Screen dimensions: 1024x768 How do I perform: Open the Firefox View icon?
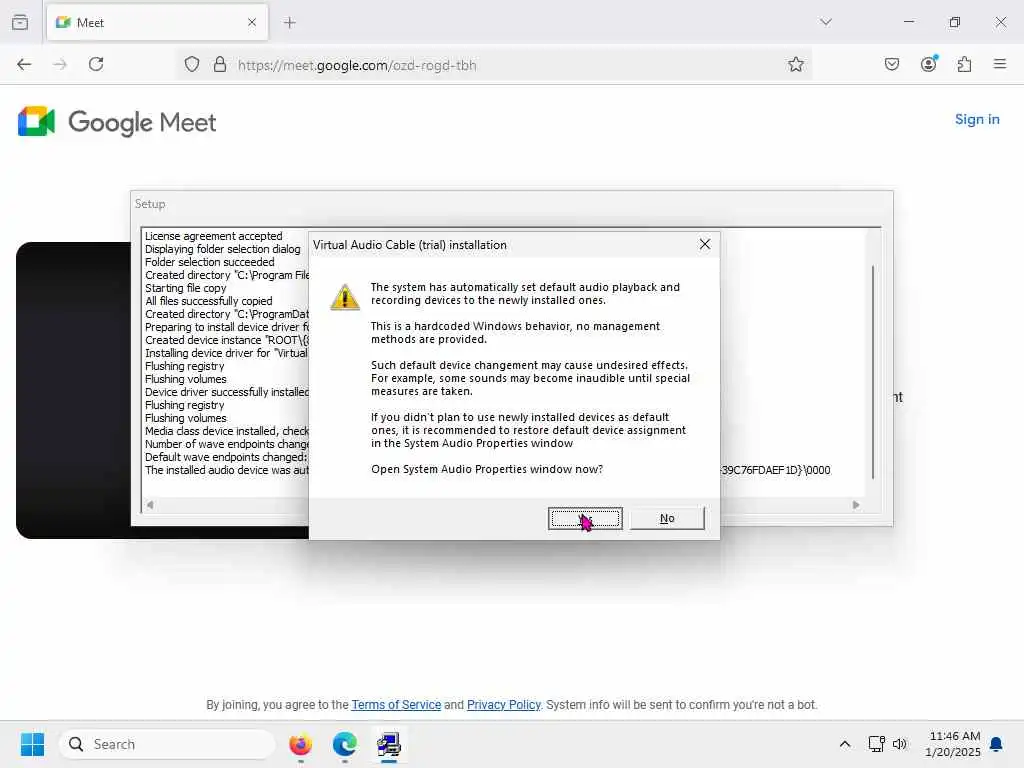click(20, 22)
